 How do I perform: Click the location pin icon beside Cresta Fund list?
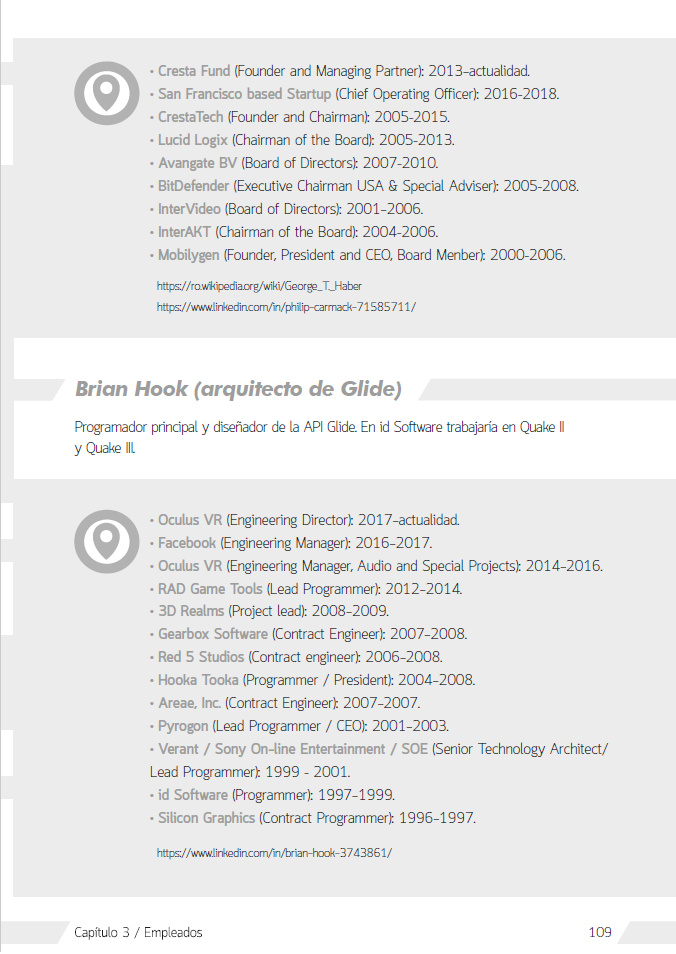point(106,94)
